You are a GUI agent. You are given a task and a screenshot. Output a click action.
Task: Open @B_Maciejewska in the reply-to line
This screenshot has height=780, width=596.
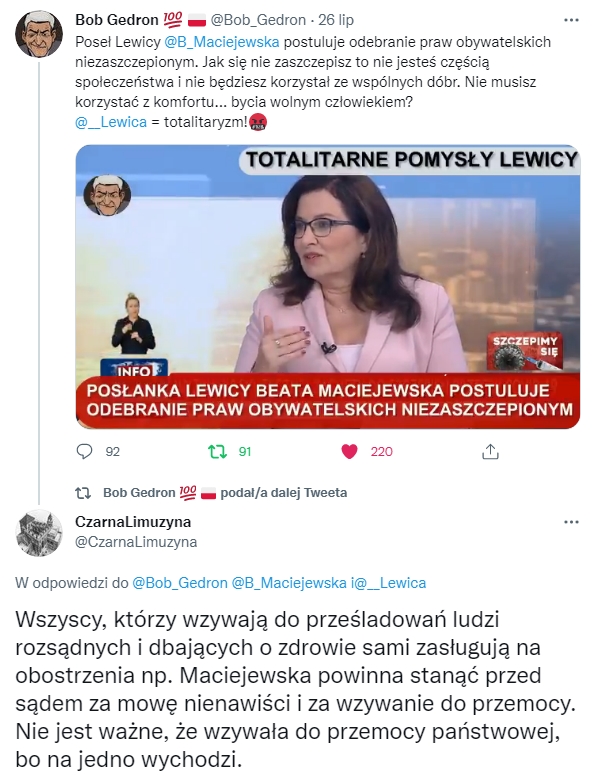click(x=289, y=583)
